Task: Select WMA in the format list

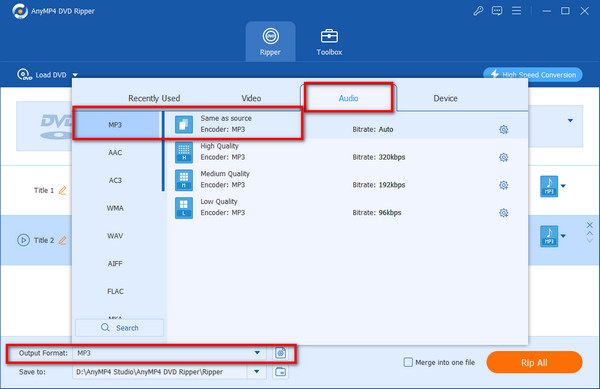Action: pyautogui.click(x=115, y=208)
